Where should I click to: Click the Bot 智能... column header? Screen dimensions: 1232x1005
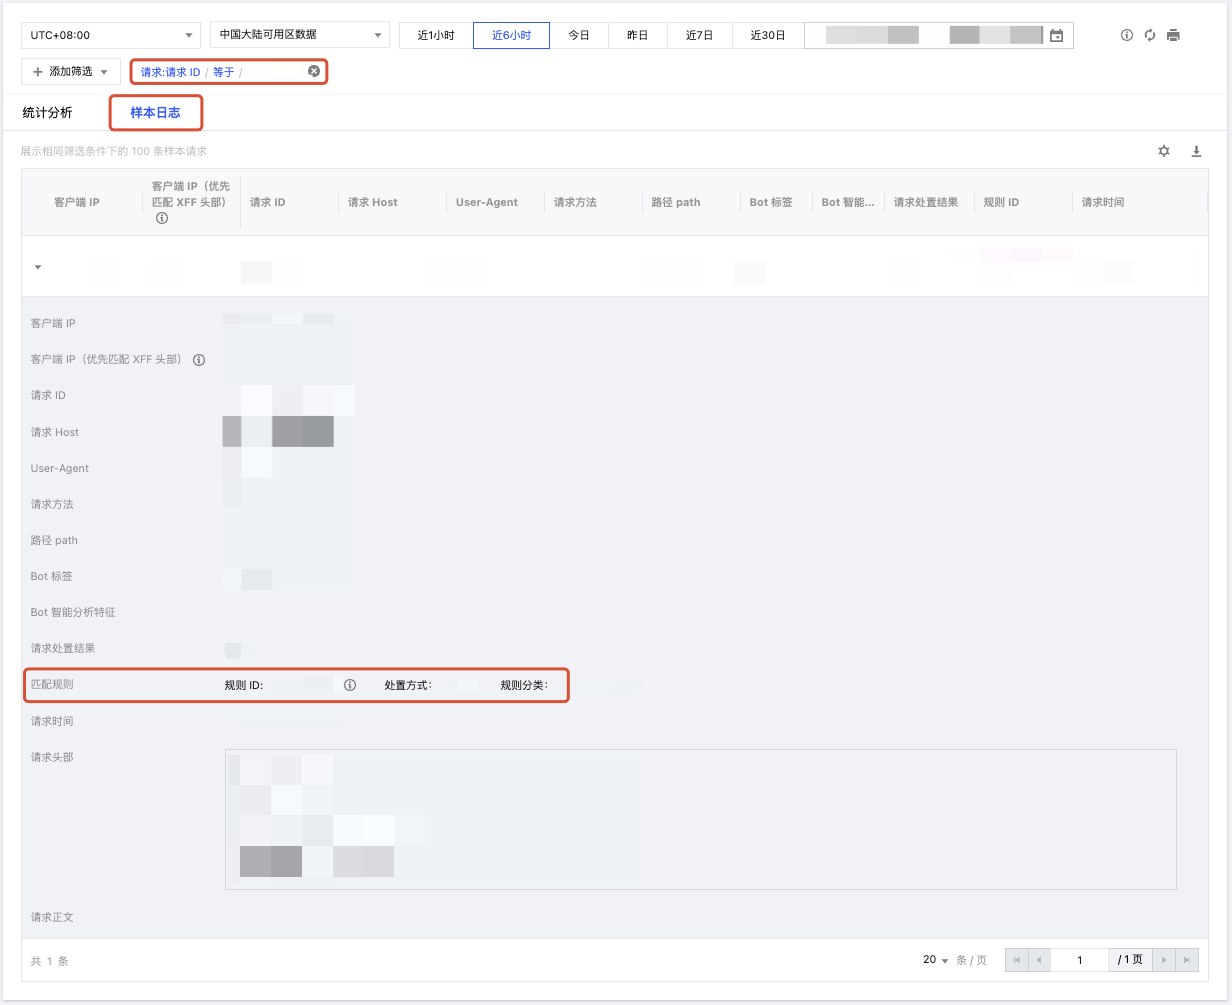point(848,202)
